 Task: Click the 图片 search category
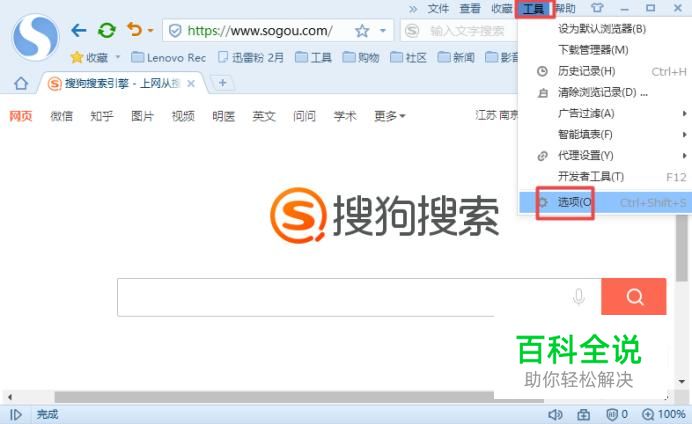click(143, 116)
